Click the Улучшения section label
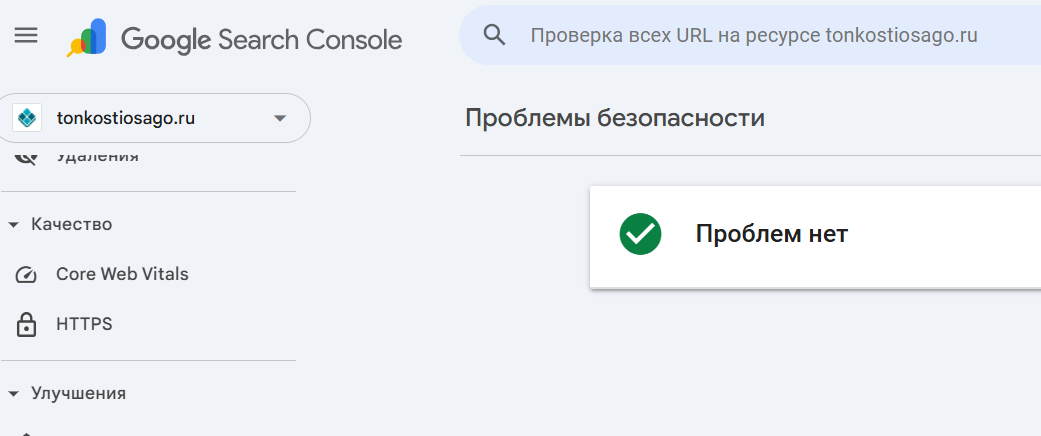 point(78,394)
